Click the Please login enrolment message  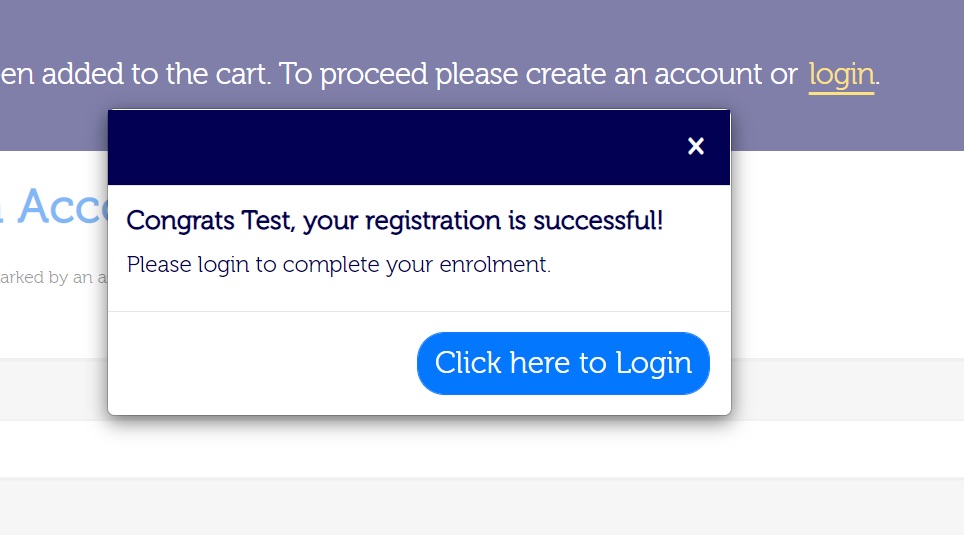pos(338,265)
